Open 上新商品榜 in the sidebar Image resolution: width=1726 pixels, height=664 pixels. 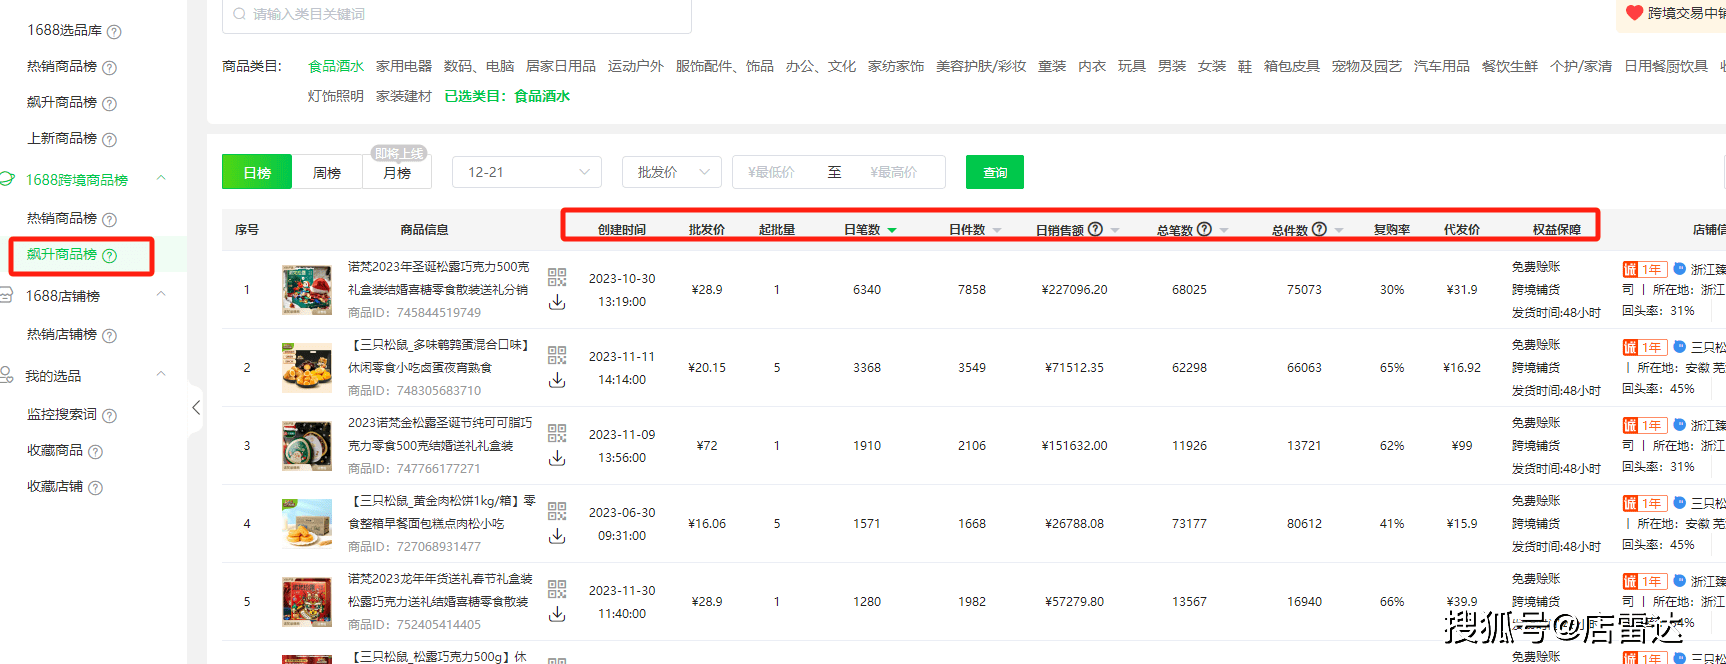[62, 139]
